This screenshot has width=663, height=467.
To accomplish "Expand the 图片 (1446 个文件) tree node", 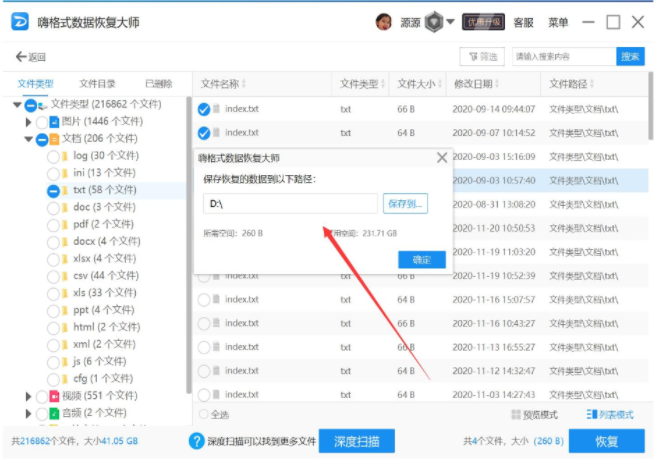I will 29,121.
